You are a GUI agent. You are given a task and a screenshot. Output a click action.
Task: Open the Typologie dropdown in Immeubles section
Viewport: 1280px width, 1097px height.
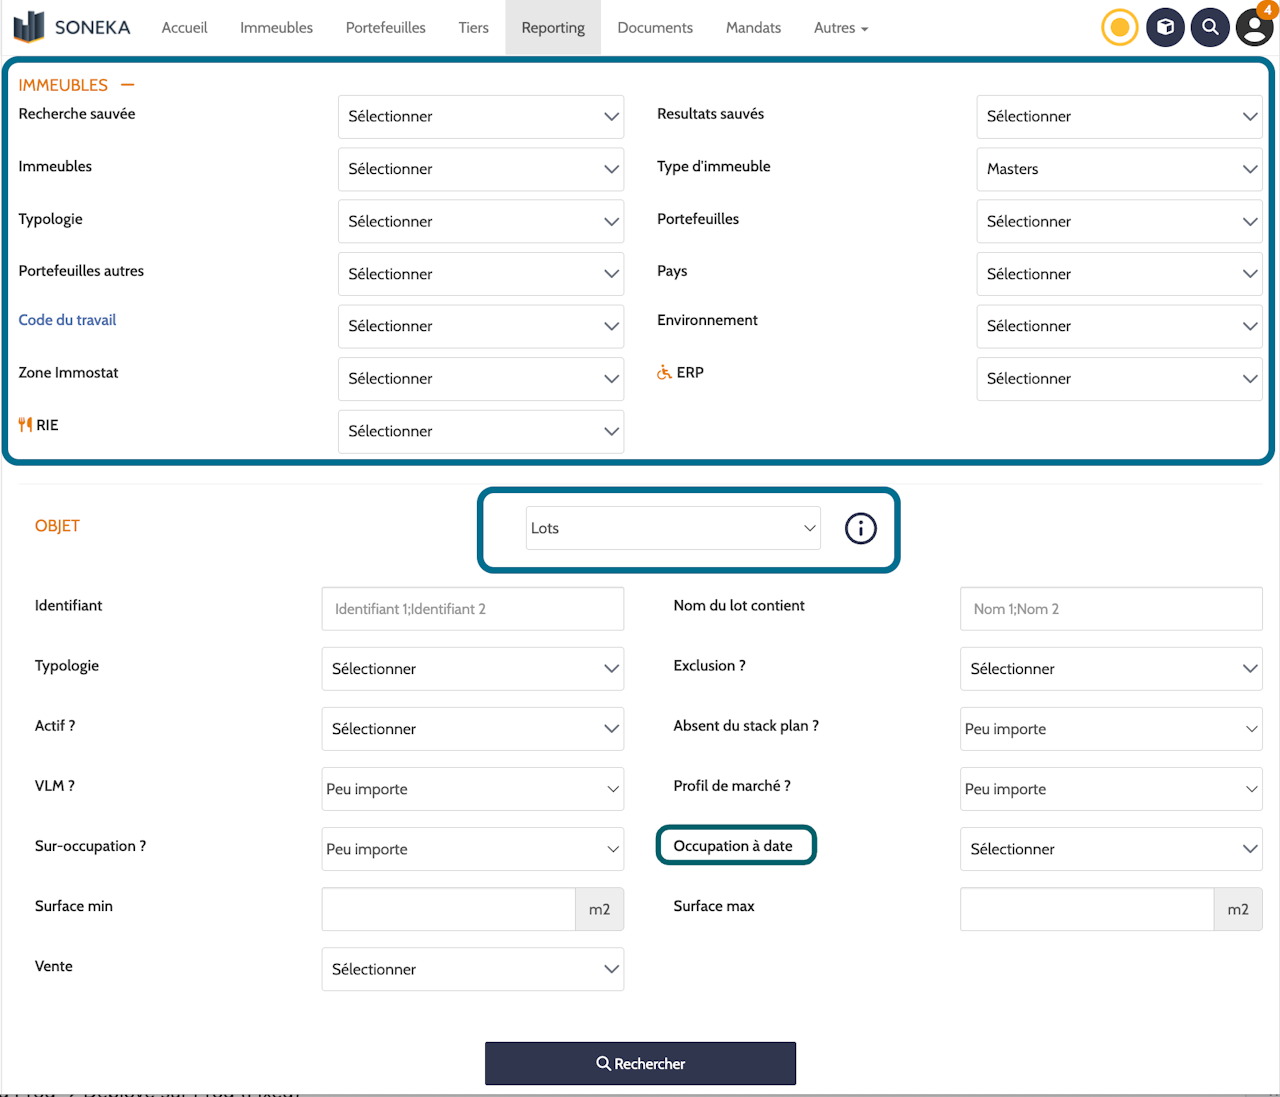[x=481, y=221]
